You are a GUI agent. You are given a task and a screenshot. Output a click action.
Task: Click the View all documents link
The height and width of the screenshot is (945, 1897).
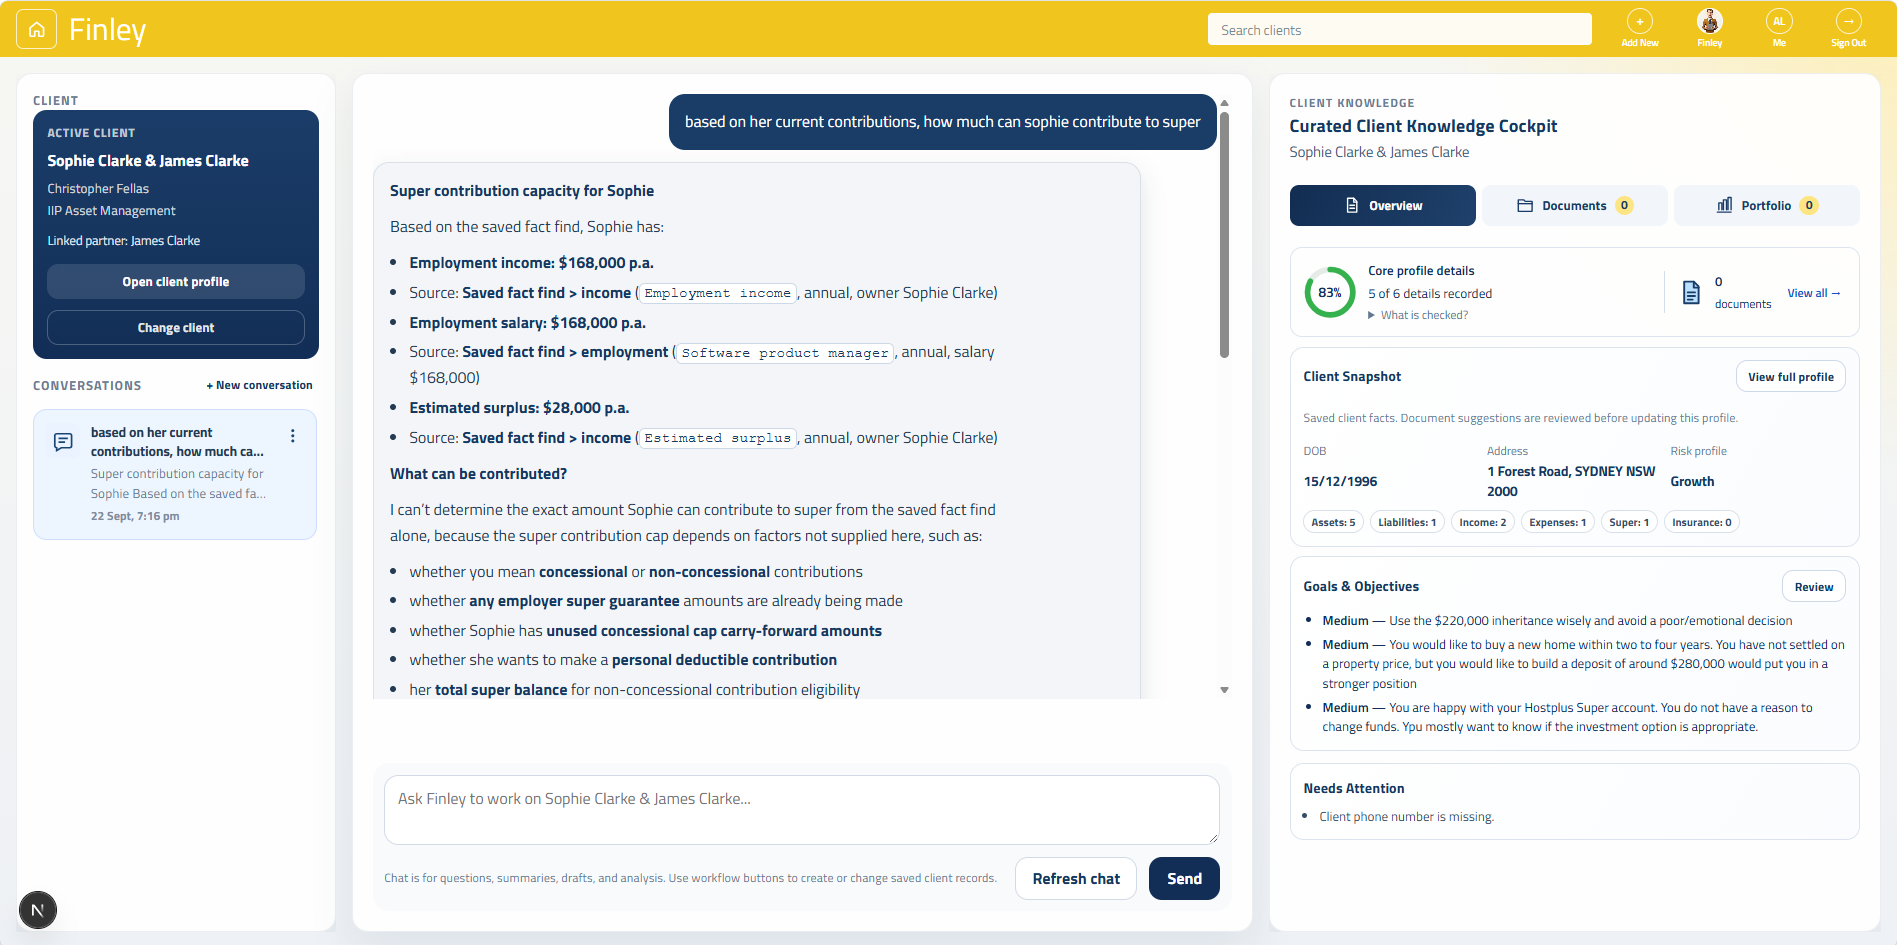pos(1814,293)
